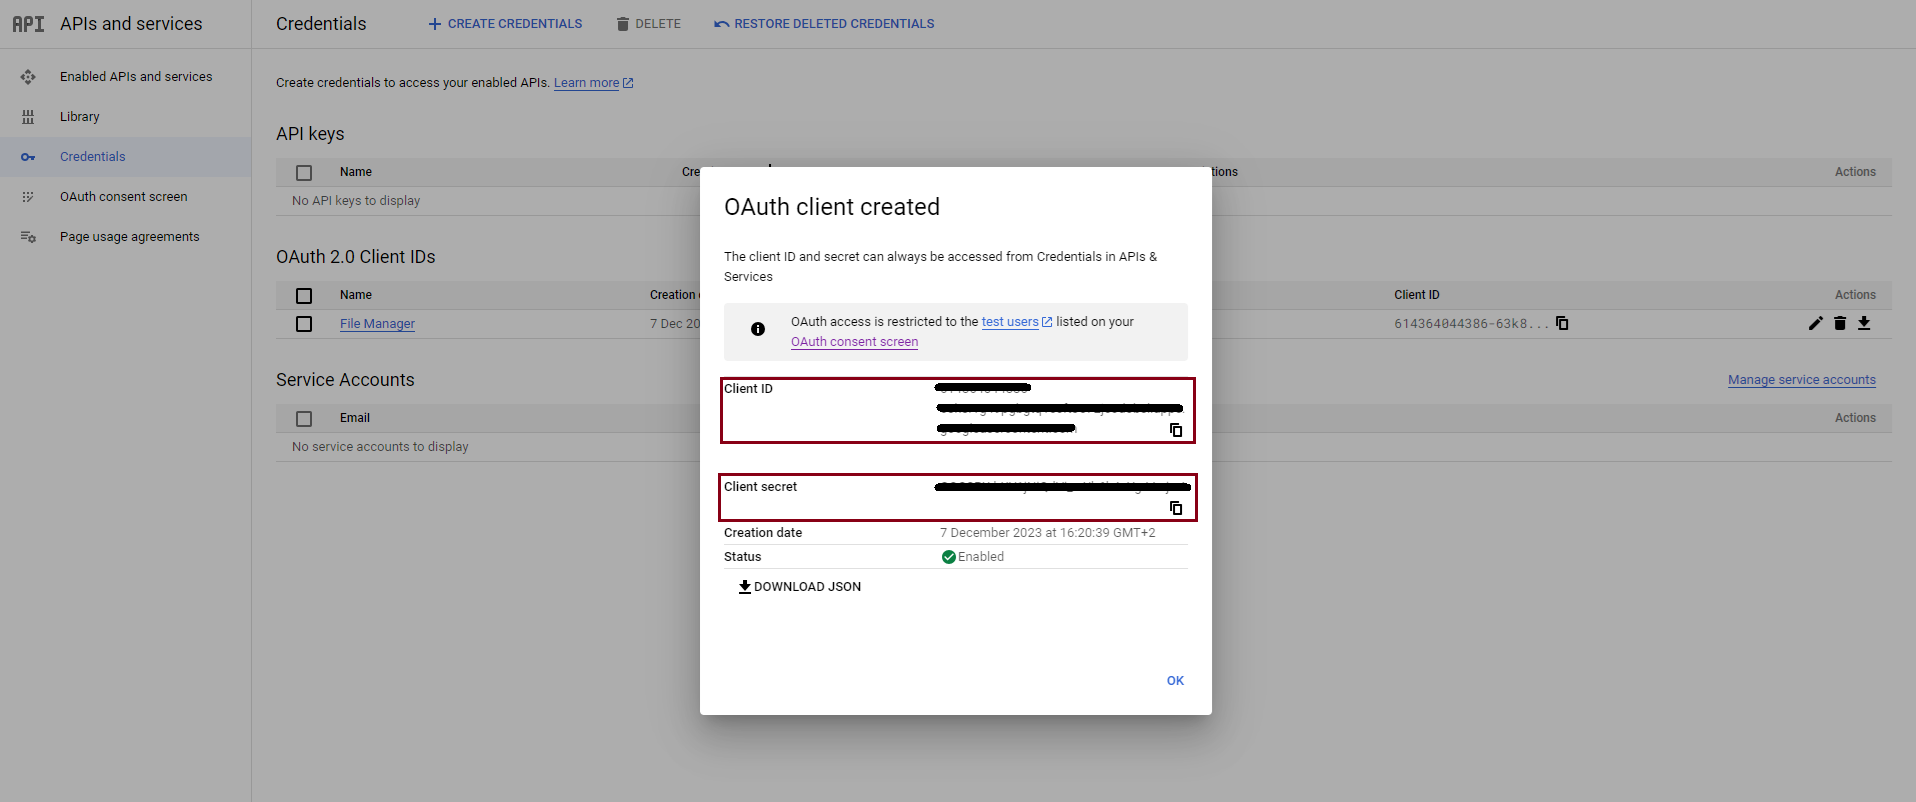Open OAuth consent screen link in dialog
Viewport: 1916px width, 802px height.
[854, 342]
